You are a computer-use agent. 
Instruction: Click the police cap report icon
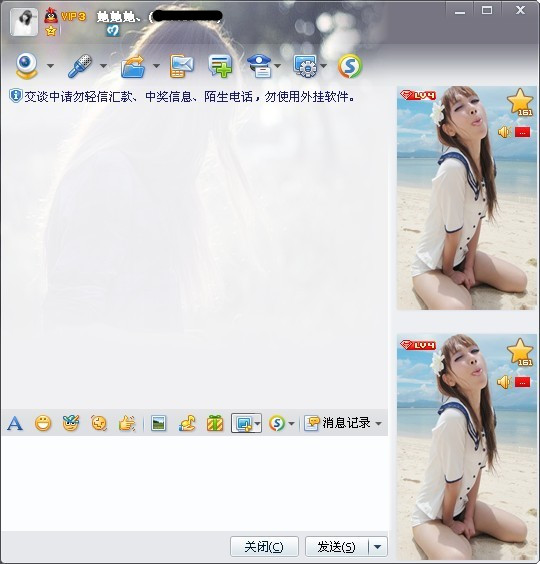[x=260, y=66]
